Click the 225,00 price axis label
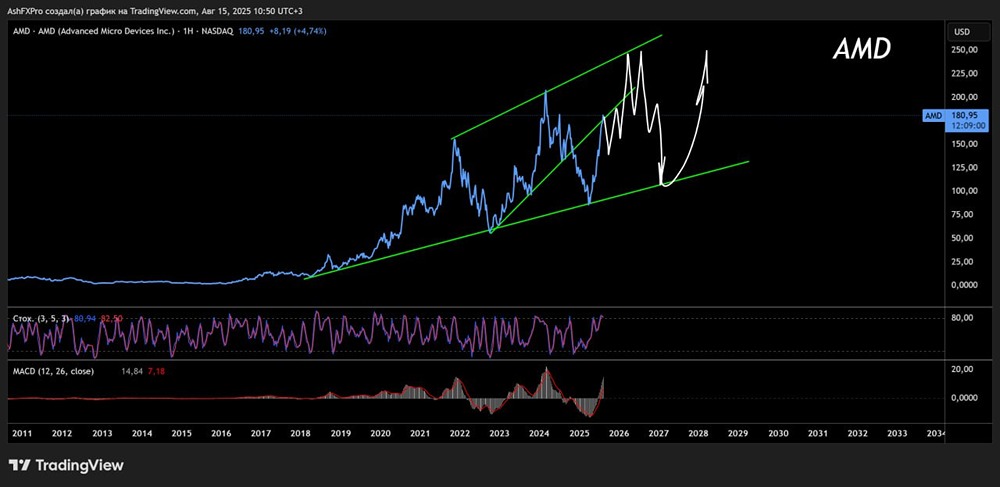The image size is (1000, 487). [966, 74]
